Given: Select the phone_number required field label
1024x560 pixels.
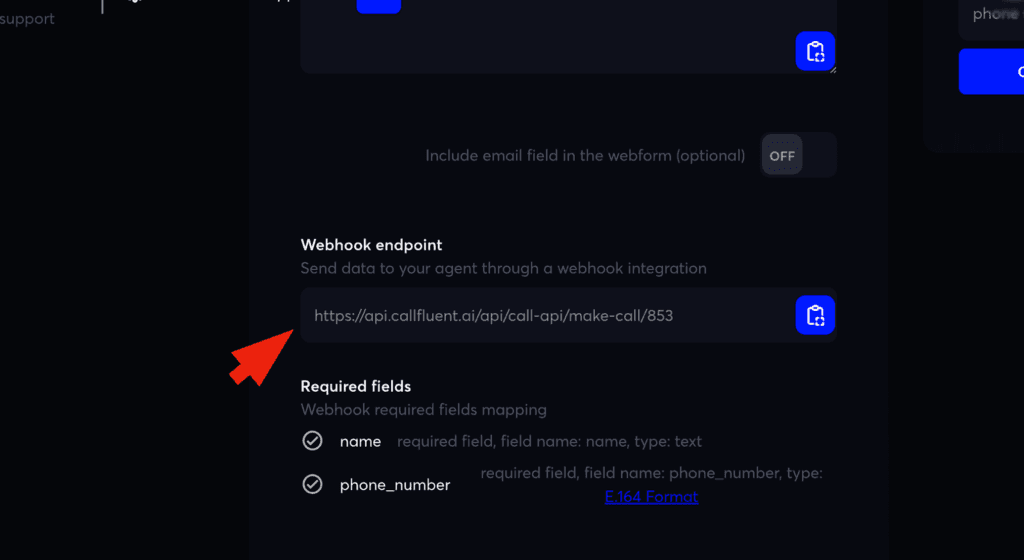Looking at the screenshot, I should click(x=395, y=485).
